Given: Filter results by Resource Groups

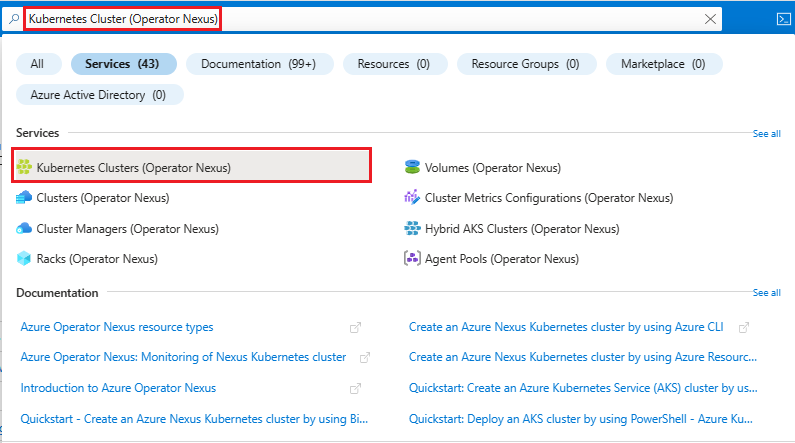Looking at the screenshot, I should pyautogui.click(x=527, y=64).
